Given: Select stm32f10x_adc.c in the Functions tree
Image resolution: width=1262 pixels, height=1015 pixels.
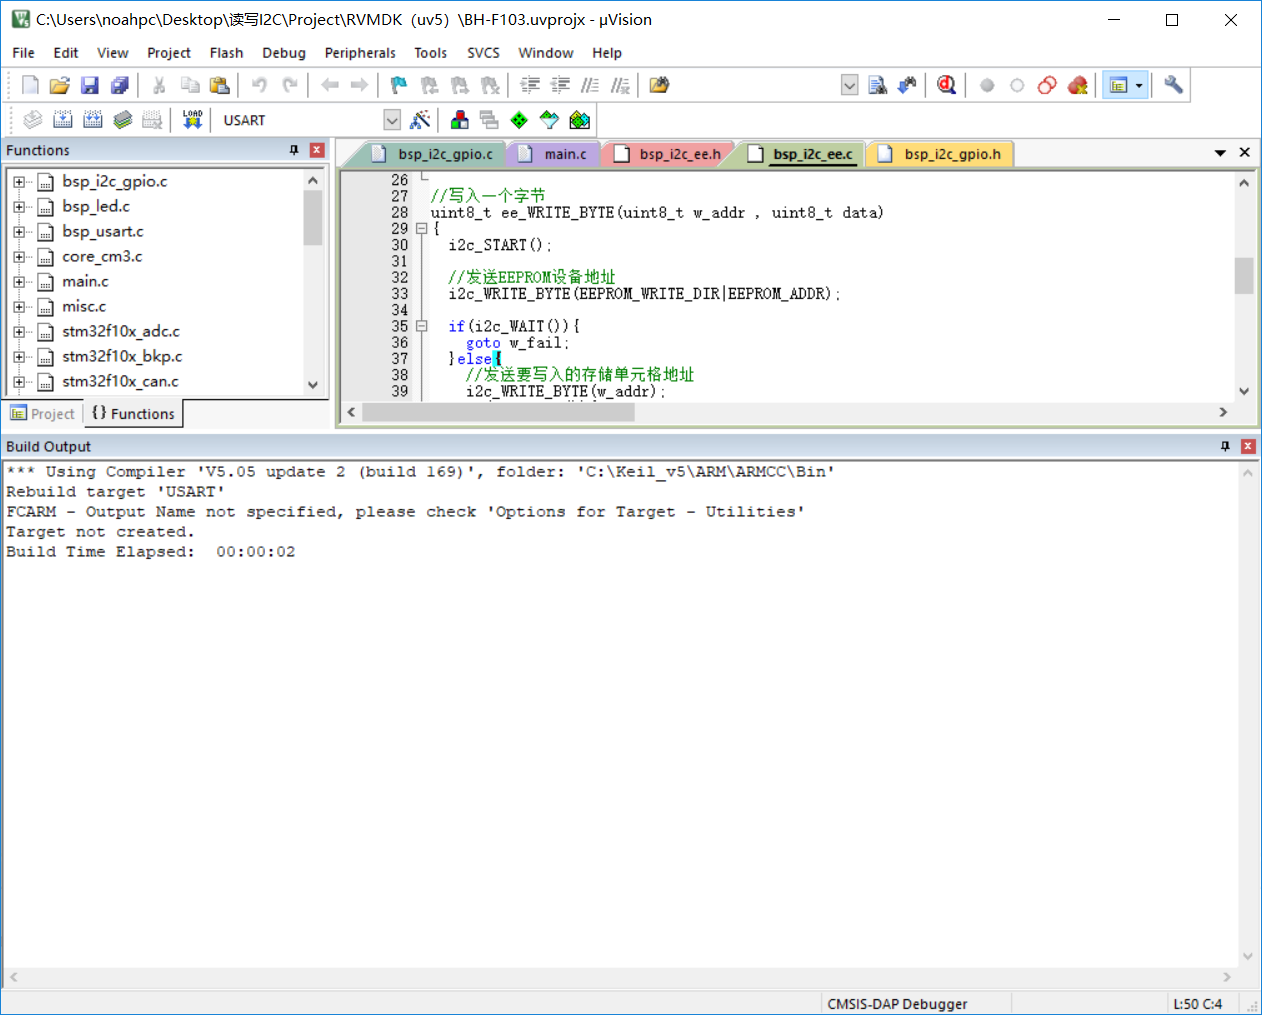Looking at the screenshot, I should click(121, 331).
